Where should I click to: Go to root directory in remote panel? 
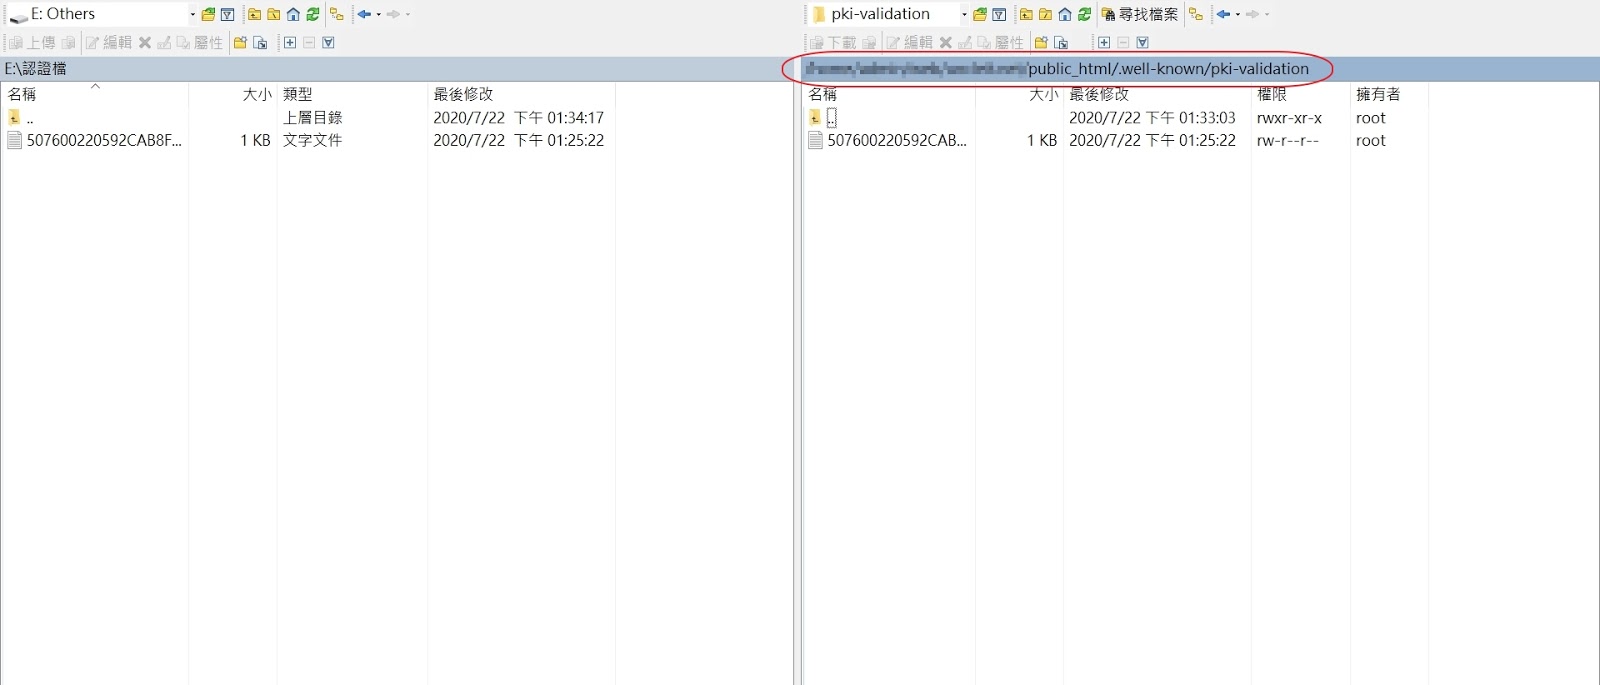click(1045, 14)
